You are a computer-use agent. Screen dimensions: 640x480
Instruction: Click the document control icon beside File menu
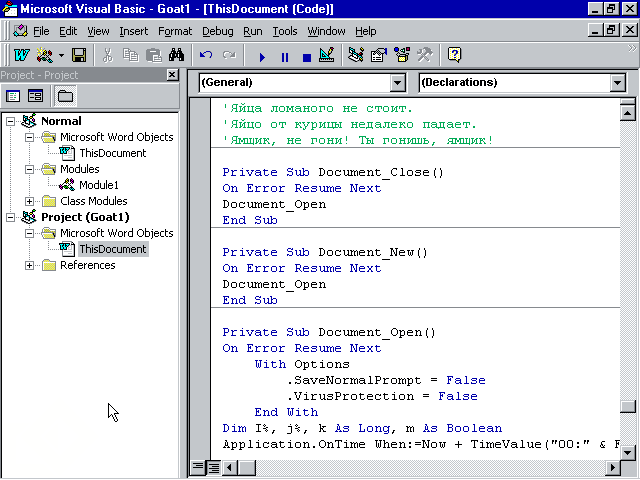click(x=20, y=31)
